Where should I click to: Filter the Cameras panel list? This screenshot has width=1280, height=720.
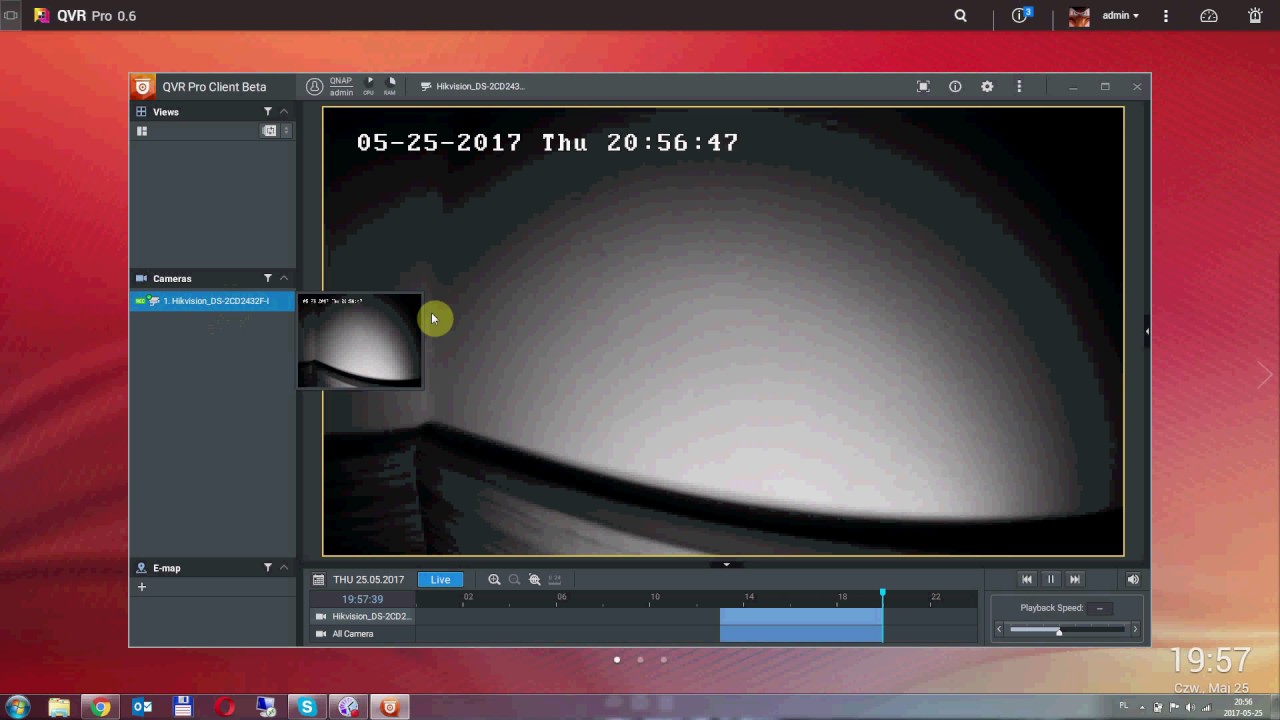268,278
